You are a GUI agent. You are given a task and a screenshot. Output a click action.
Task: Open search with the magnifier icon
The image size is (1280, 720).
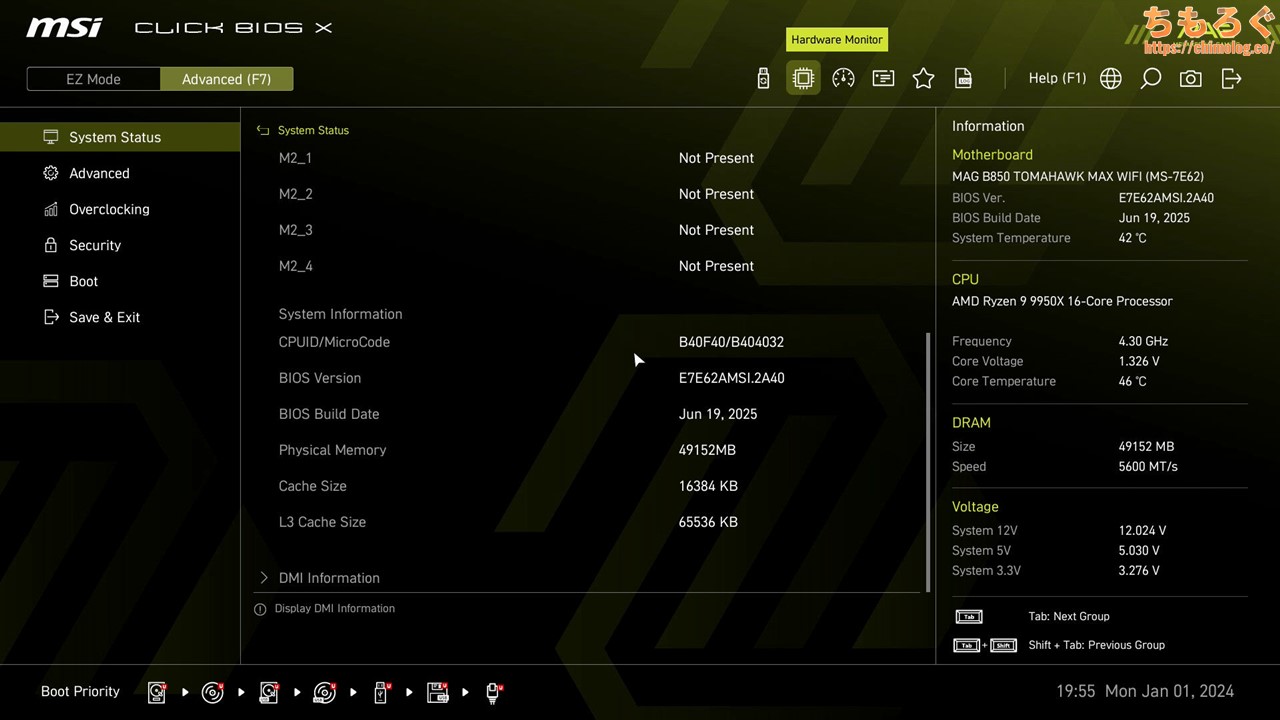1150,78
